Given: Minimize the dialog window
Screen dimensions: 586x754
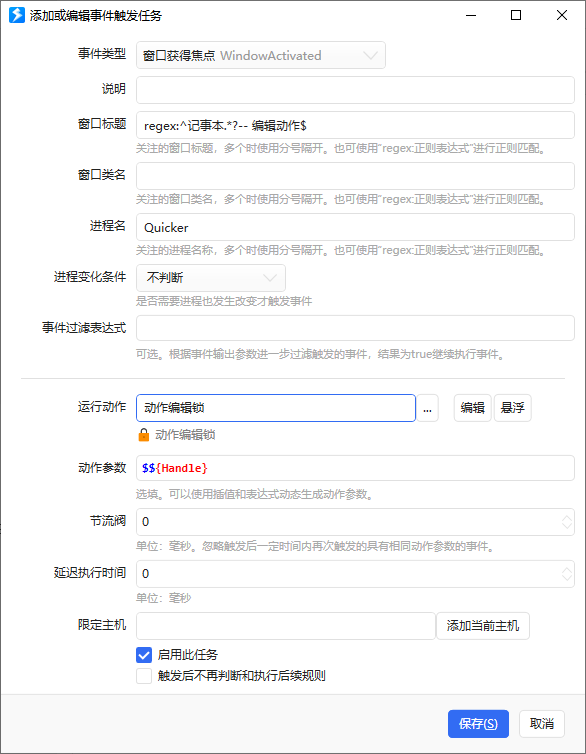Looking at the screenshot, I should click(x=471, y=15).
